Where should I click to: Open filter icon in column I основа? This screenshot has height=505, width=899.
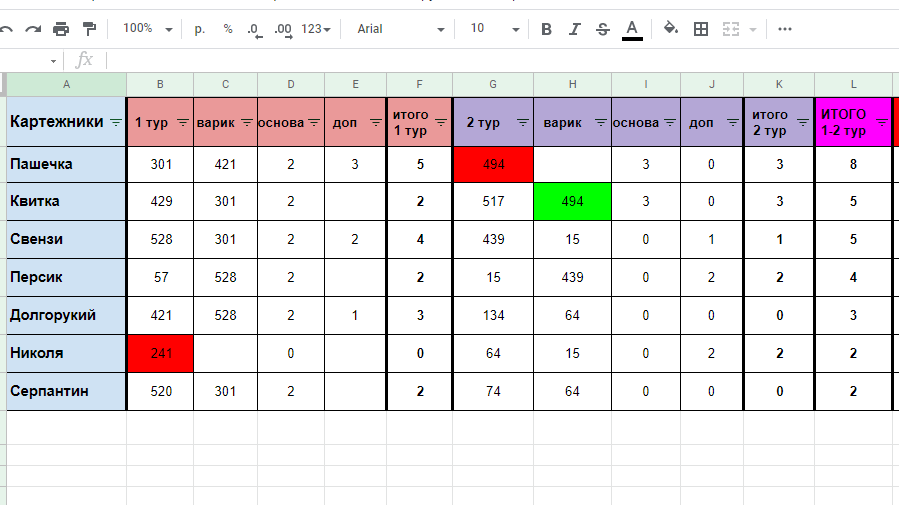[x=670, y=122]
